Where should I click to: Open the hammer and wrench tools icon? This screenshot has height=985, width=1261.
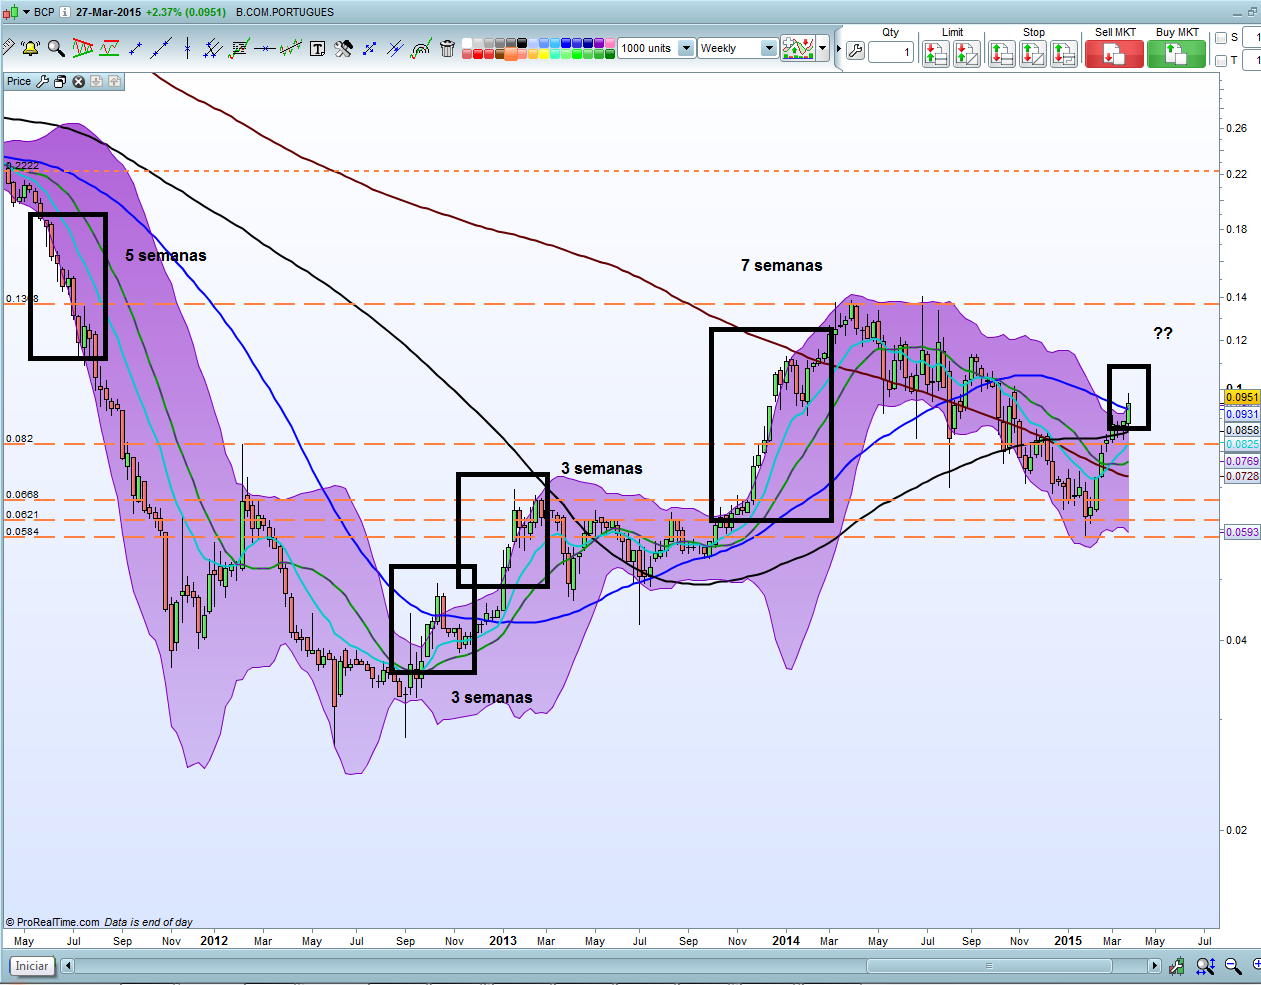(x=343, y=48)
